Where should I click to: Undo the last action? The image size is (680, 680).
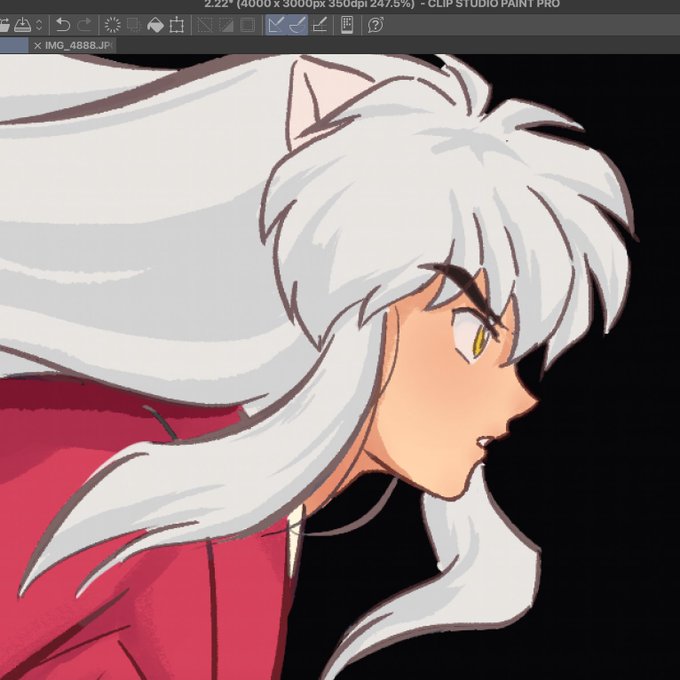coord(63,25)
